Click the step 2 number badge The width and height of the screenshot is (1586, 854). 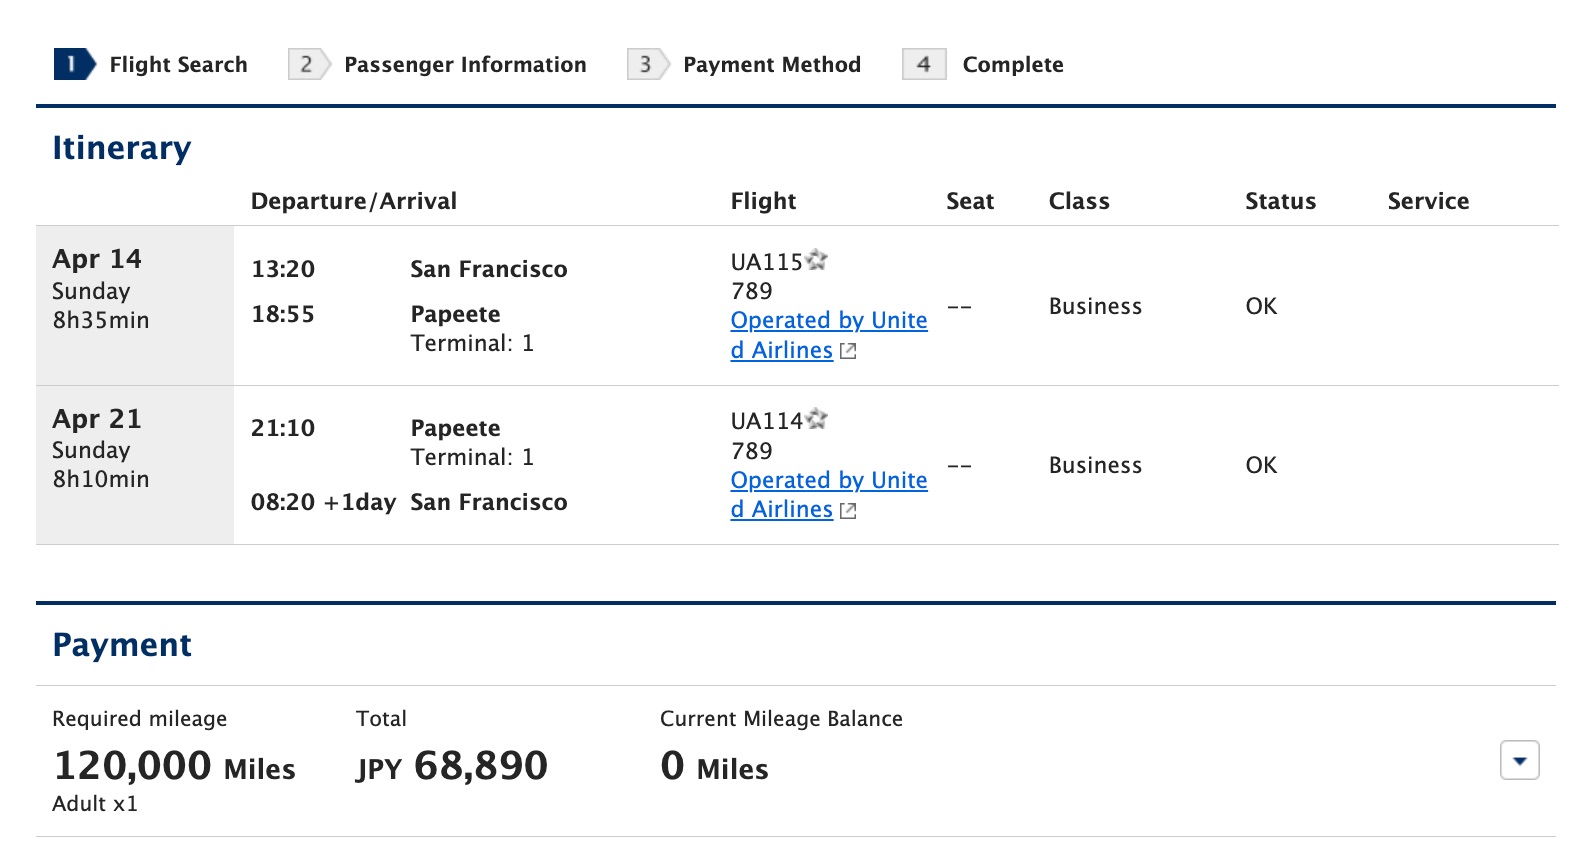point(307,64)
